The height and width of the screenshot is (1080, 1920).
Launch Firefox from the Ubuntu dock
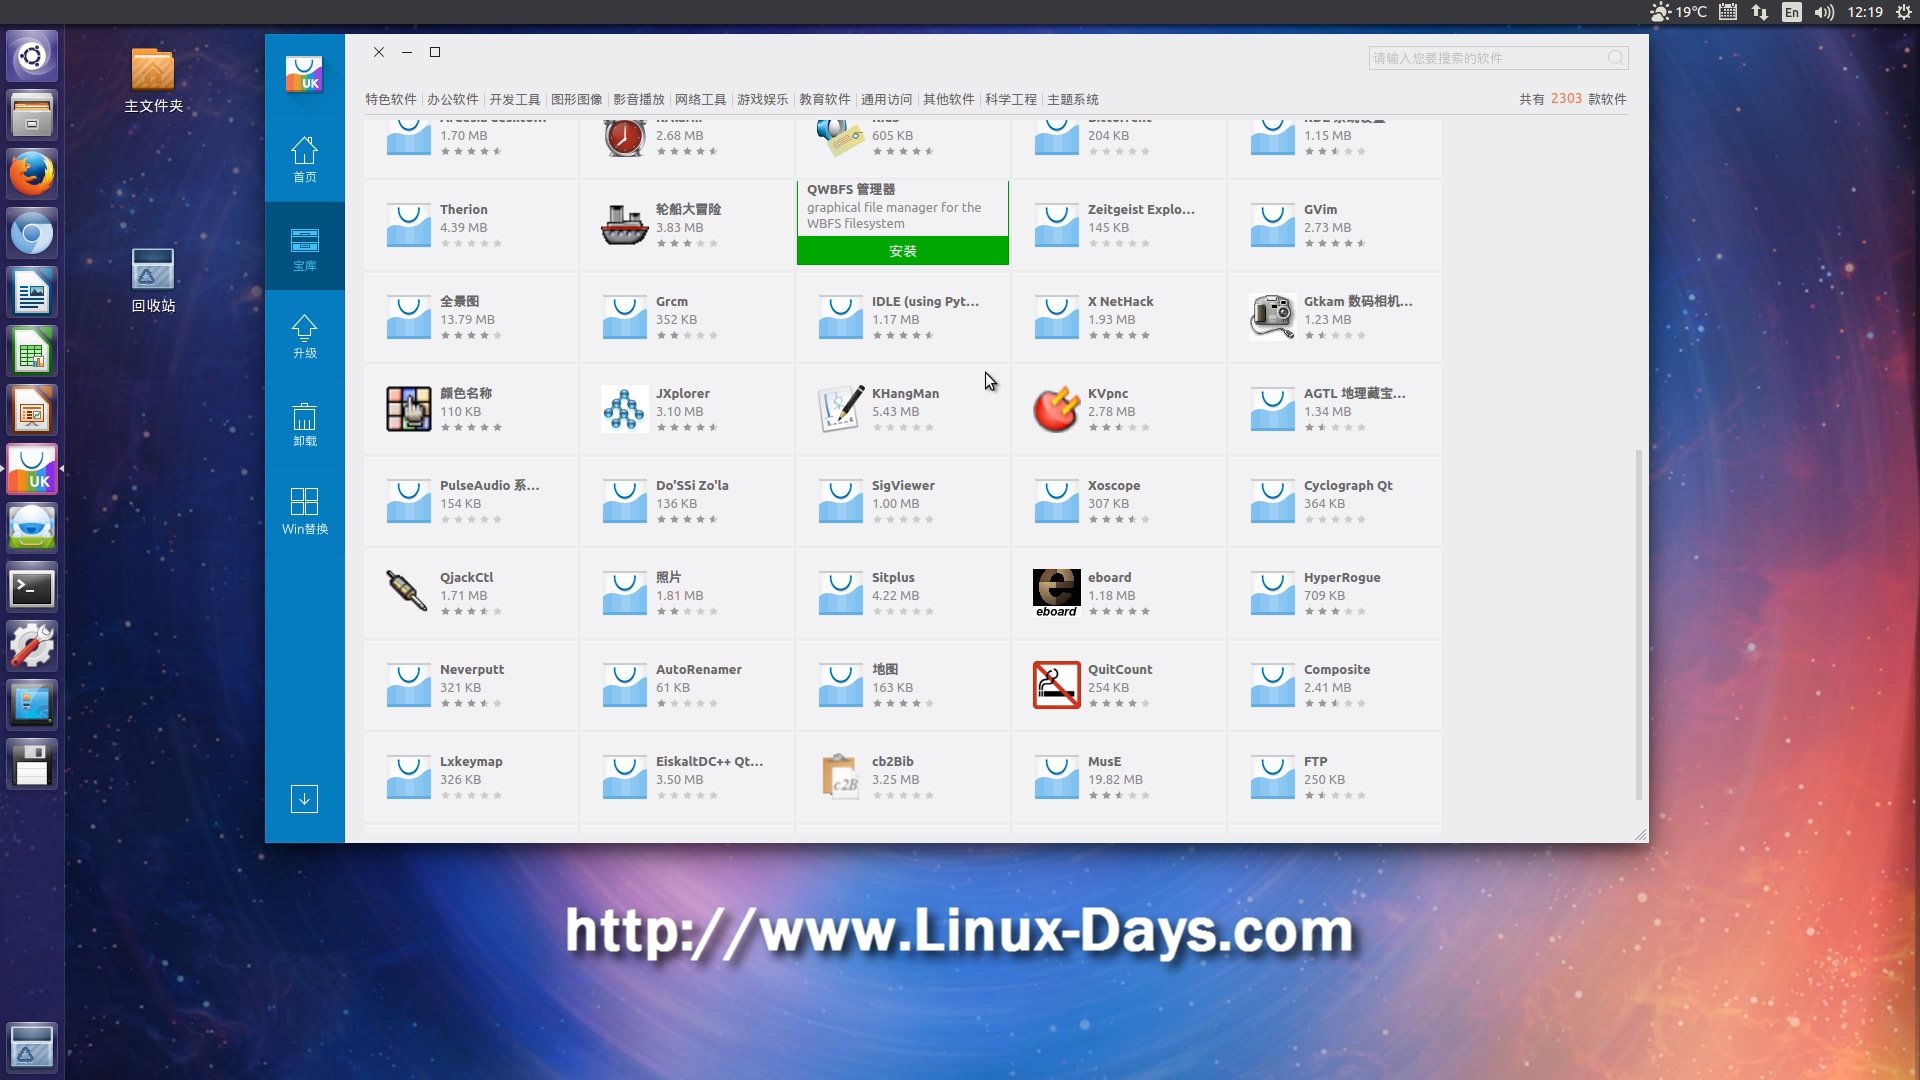coord(32,174)
